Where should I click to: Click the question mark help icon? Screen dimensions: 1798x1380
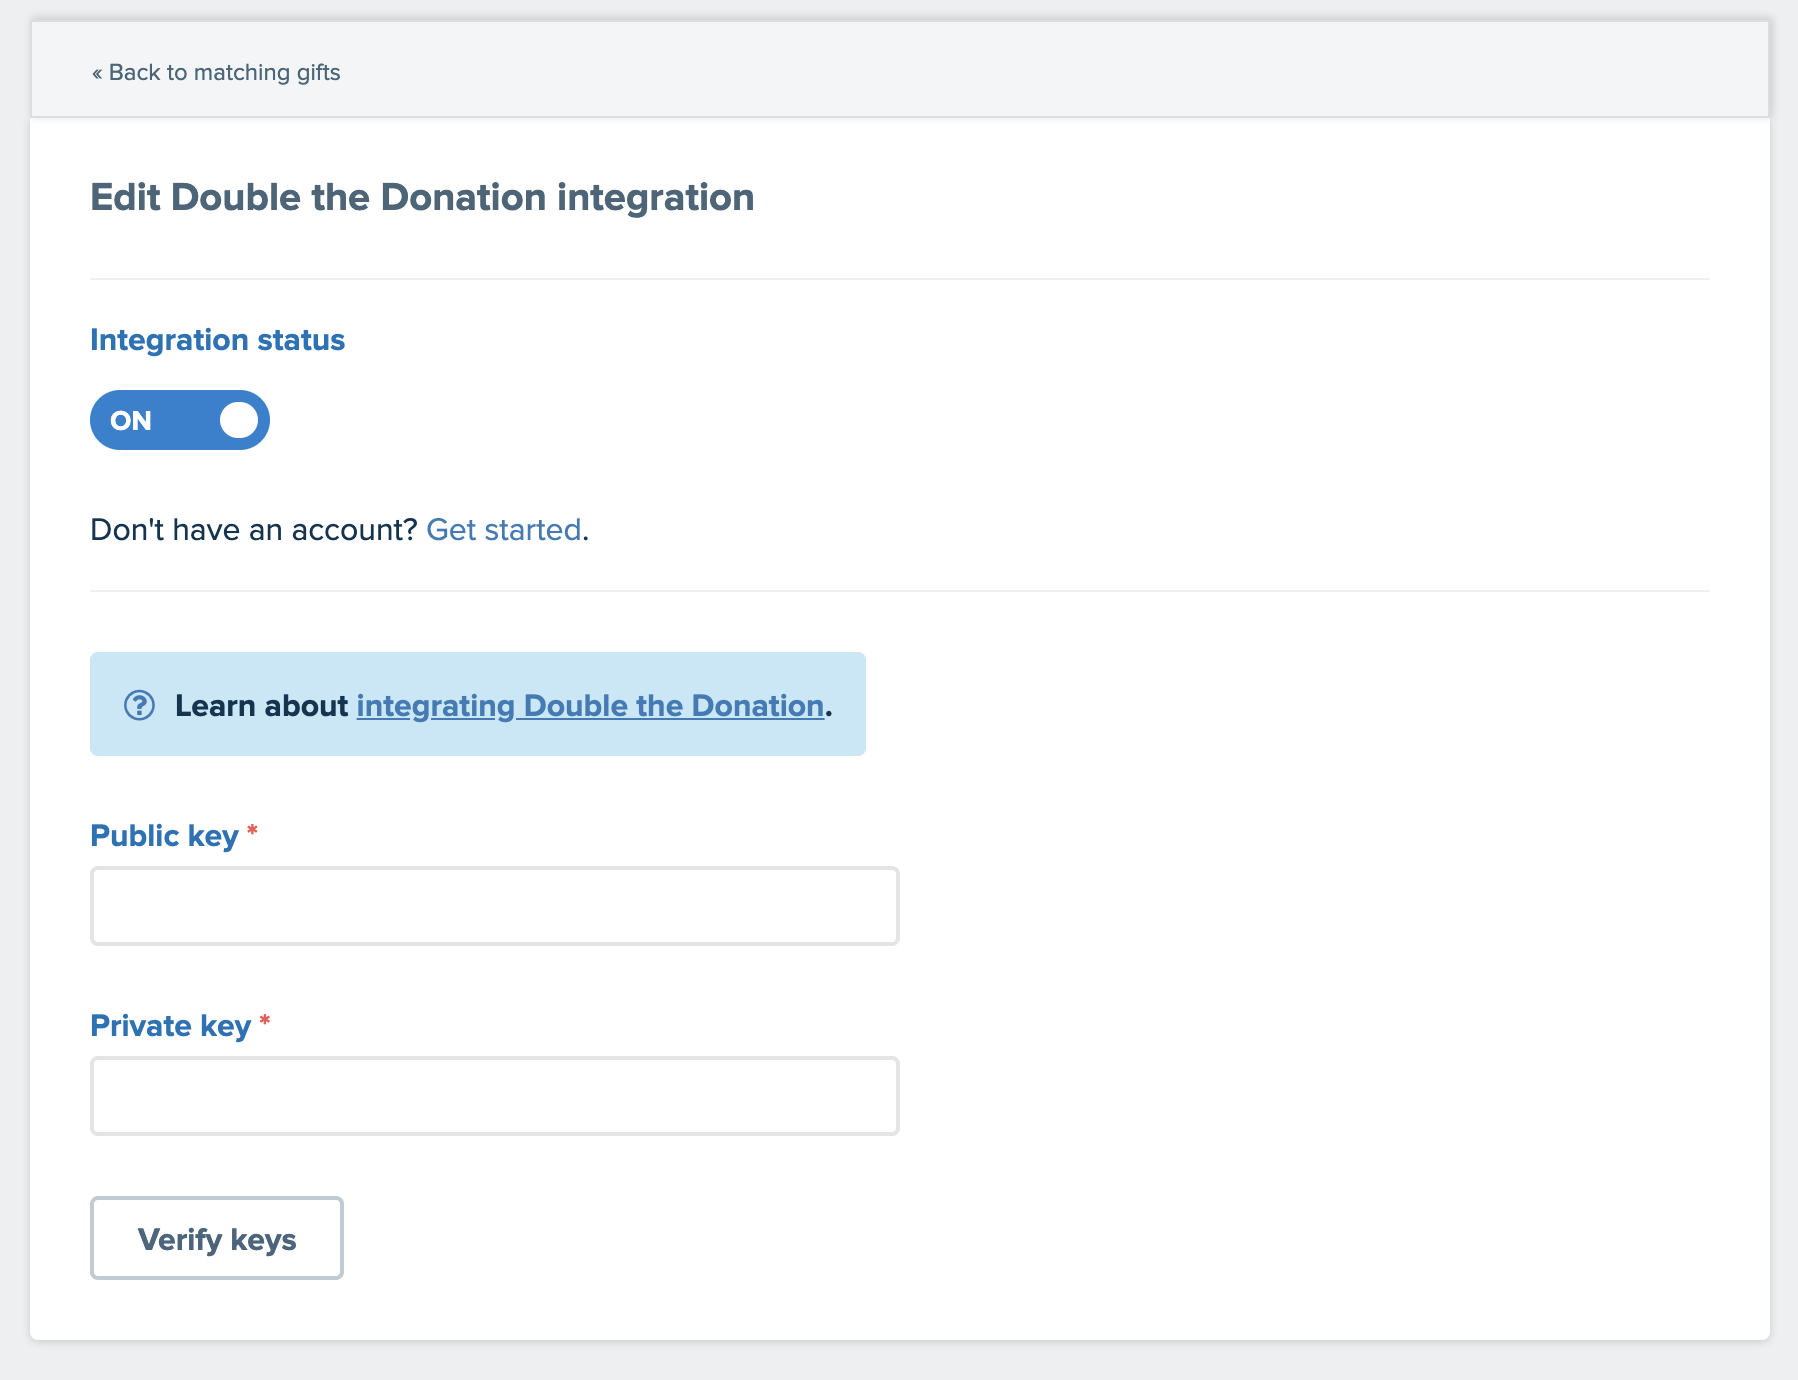point(139,705)
